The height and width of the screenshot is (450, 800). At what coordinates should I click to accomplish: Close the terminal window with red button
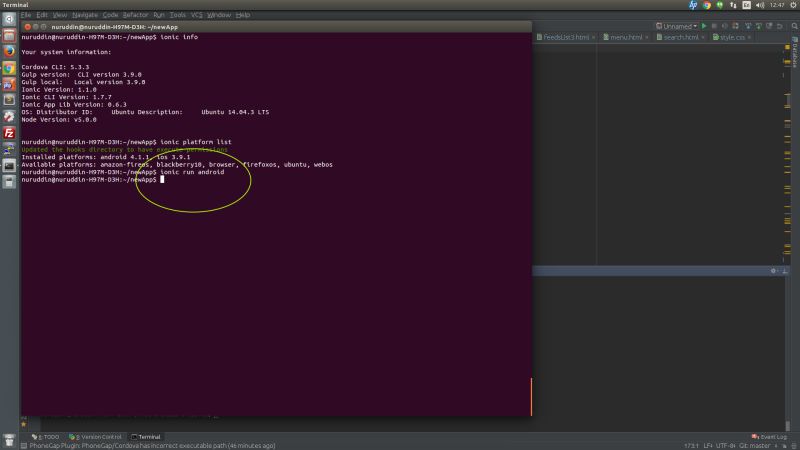click(28, 27)
